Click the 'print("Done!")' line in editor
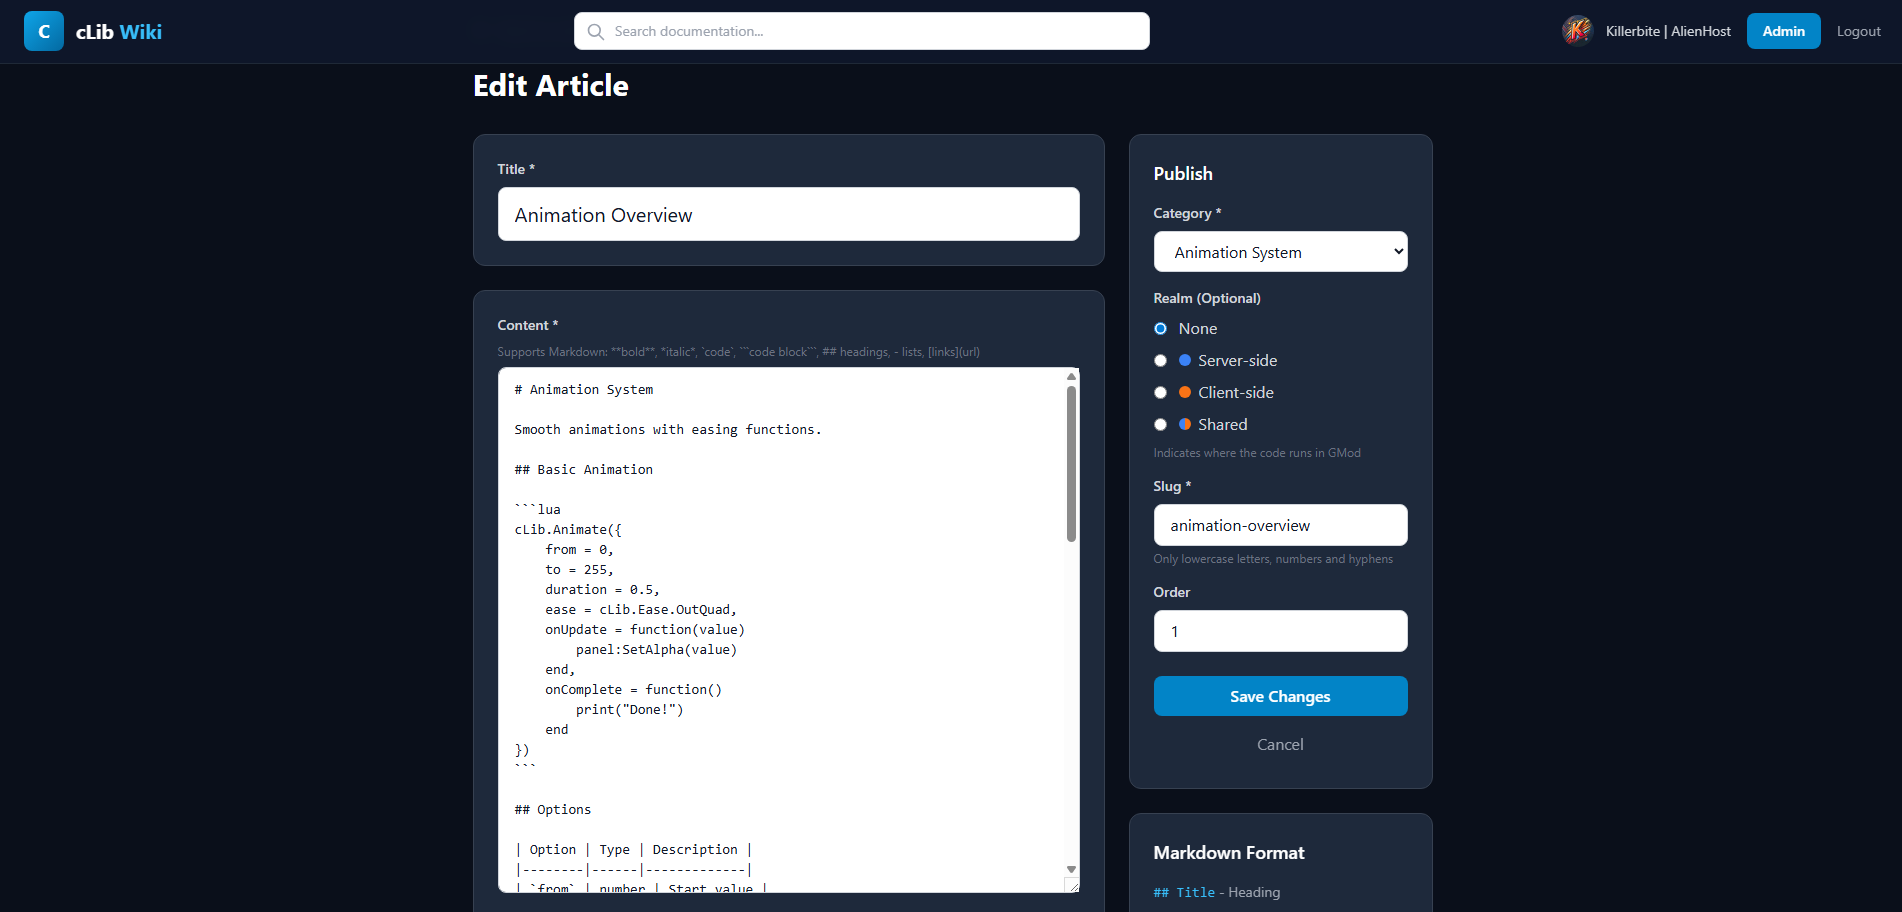This screenshot has height=912, width=1902. [x=630, y=709]
